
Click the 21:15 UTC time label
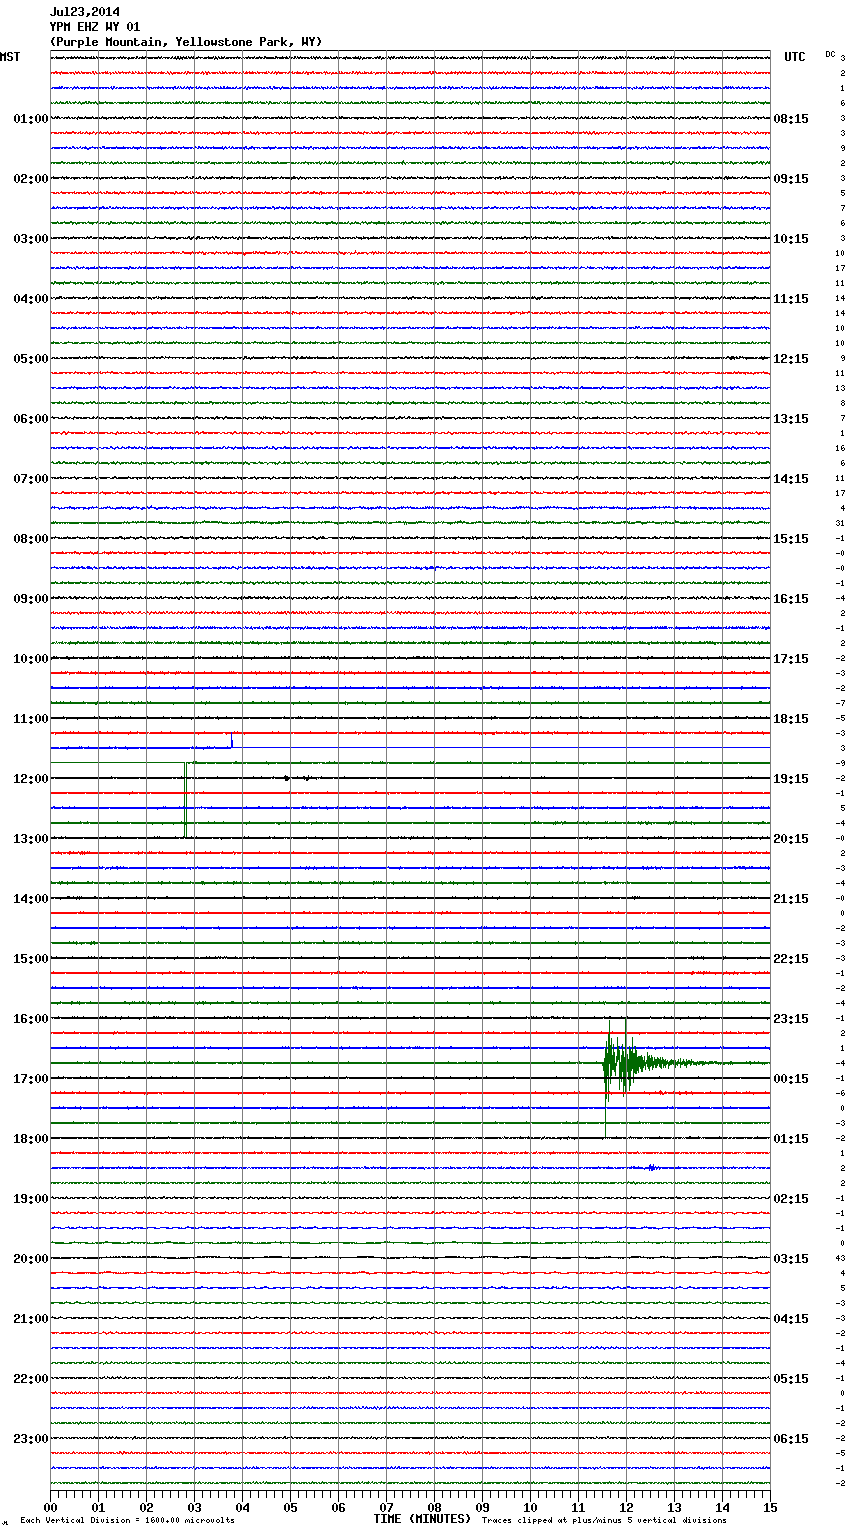[791, 899]
